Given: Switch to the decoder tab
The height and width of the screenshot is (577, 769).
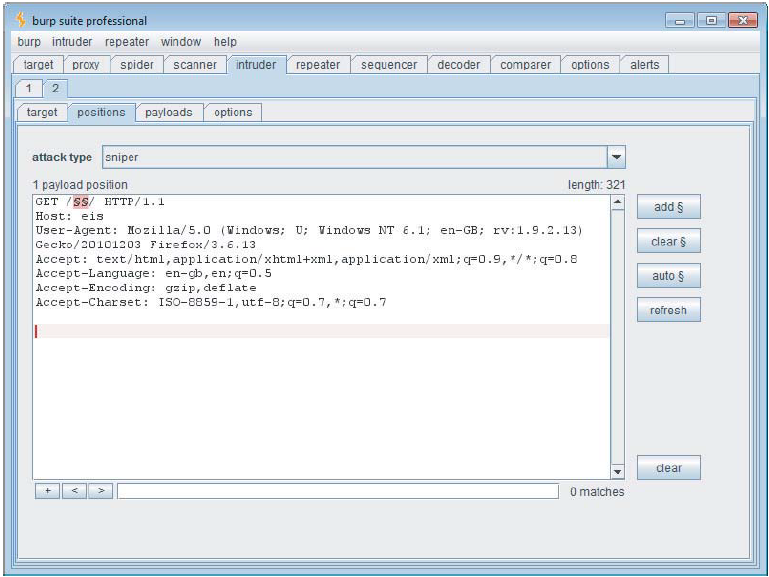Looking at the screenshot, I should point(459,65).
